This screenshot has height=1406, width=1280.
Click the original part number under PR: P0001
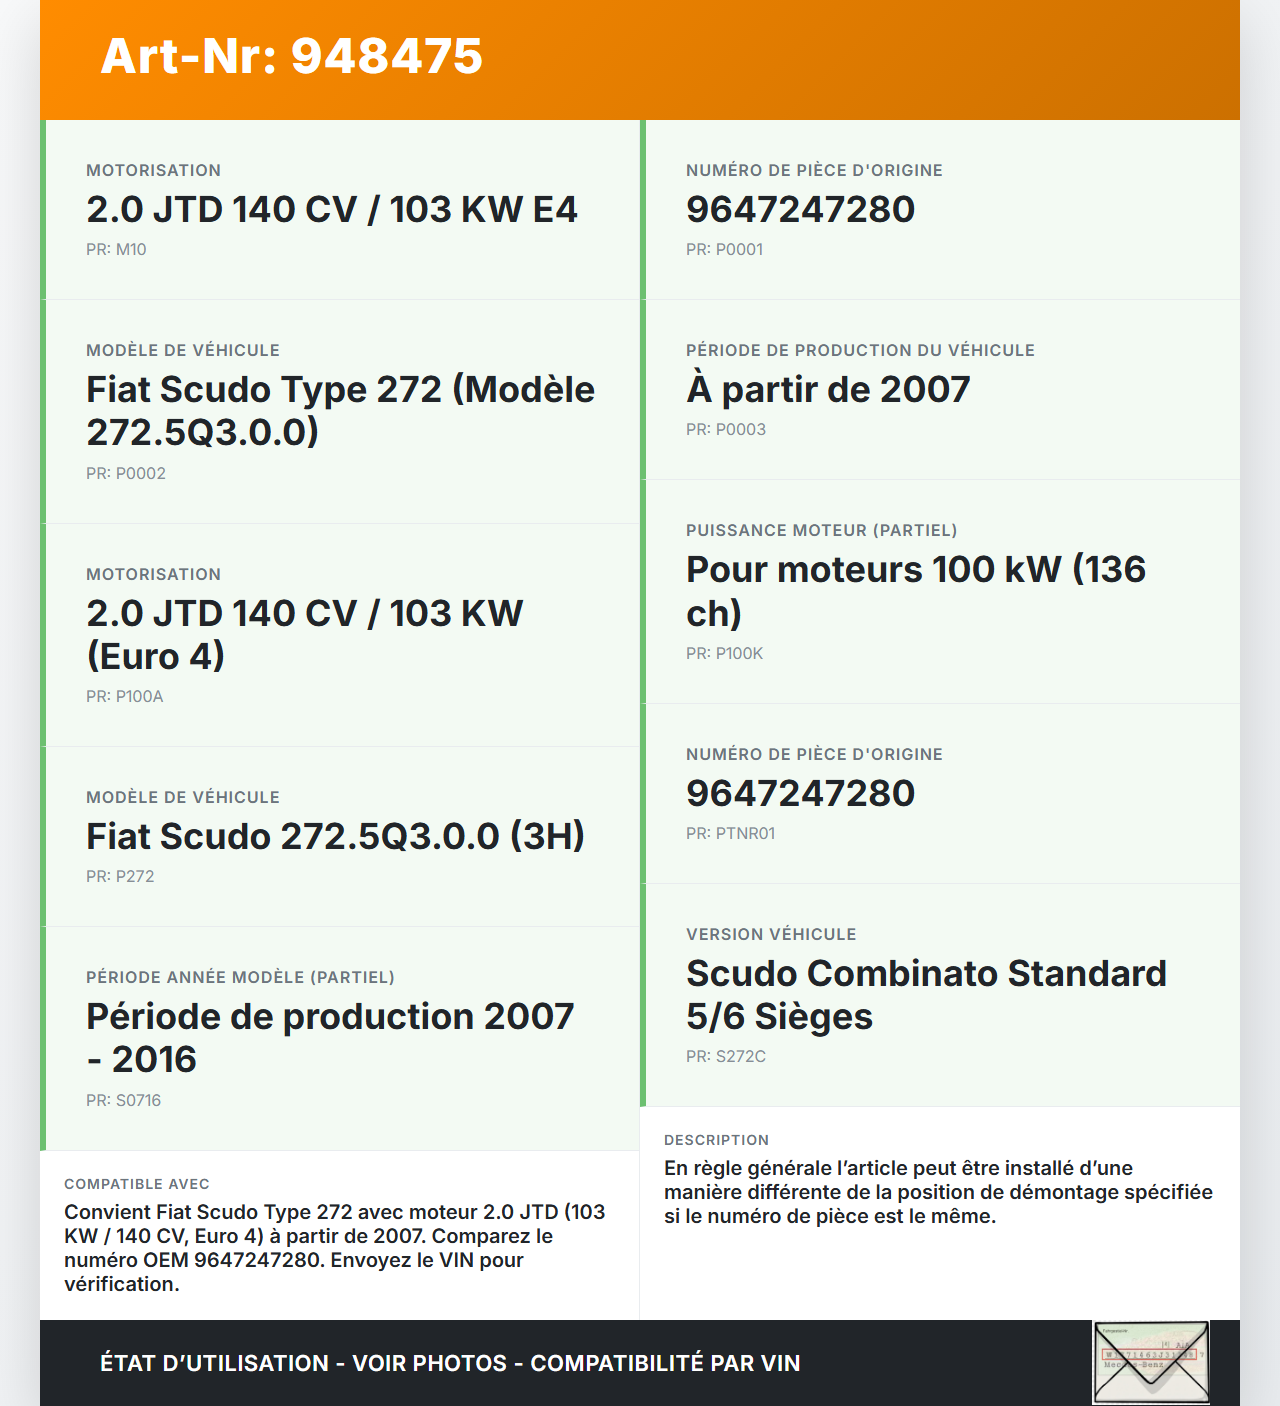pos(800,210)
